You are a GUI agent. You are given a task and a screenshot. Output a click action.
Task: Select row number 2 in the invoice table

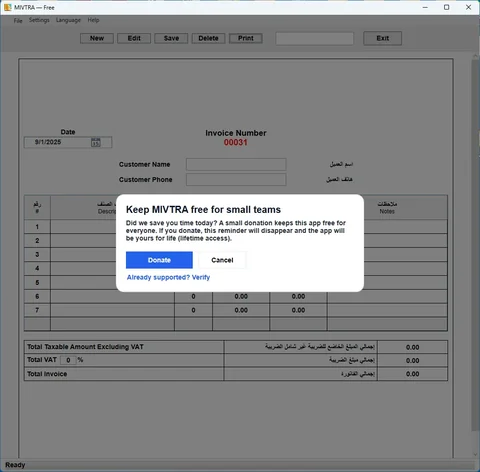pyautogui.click(x=37, y=241)
